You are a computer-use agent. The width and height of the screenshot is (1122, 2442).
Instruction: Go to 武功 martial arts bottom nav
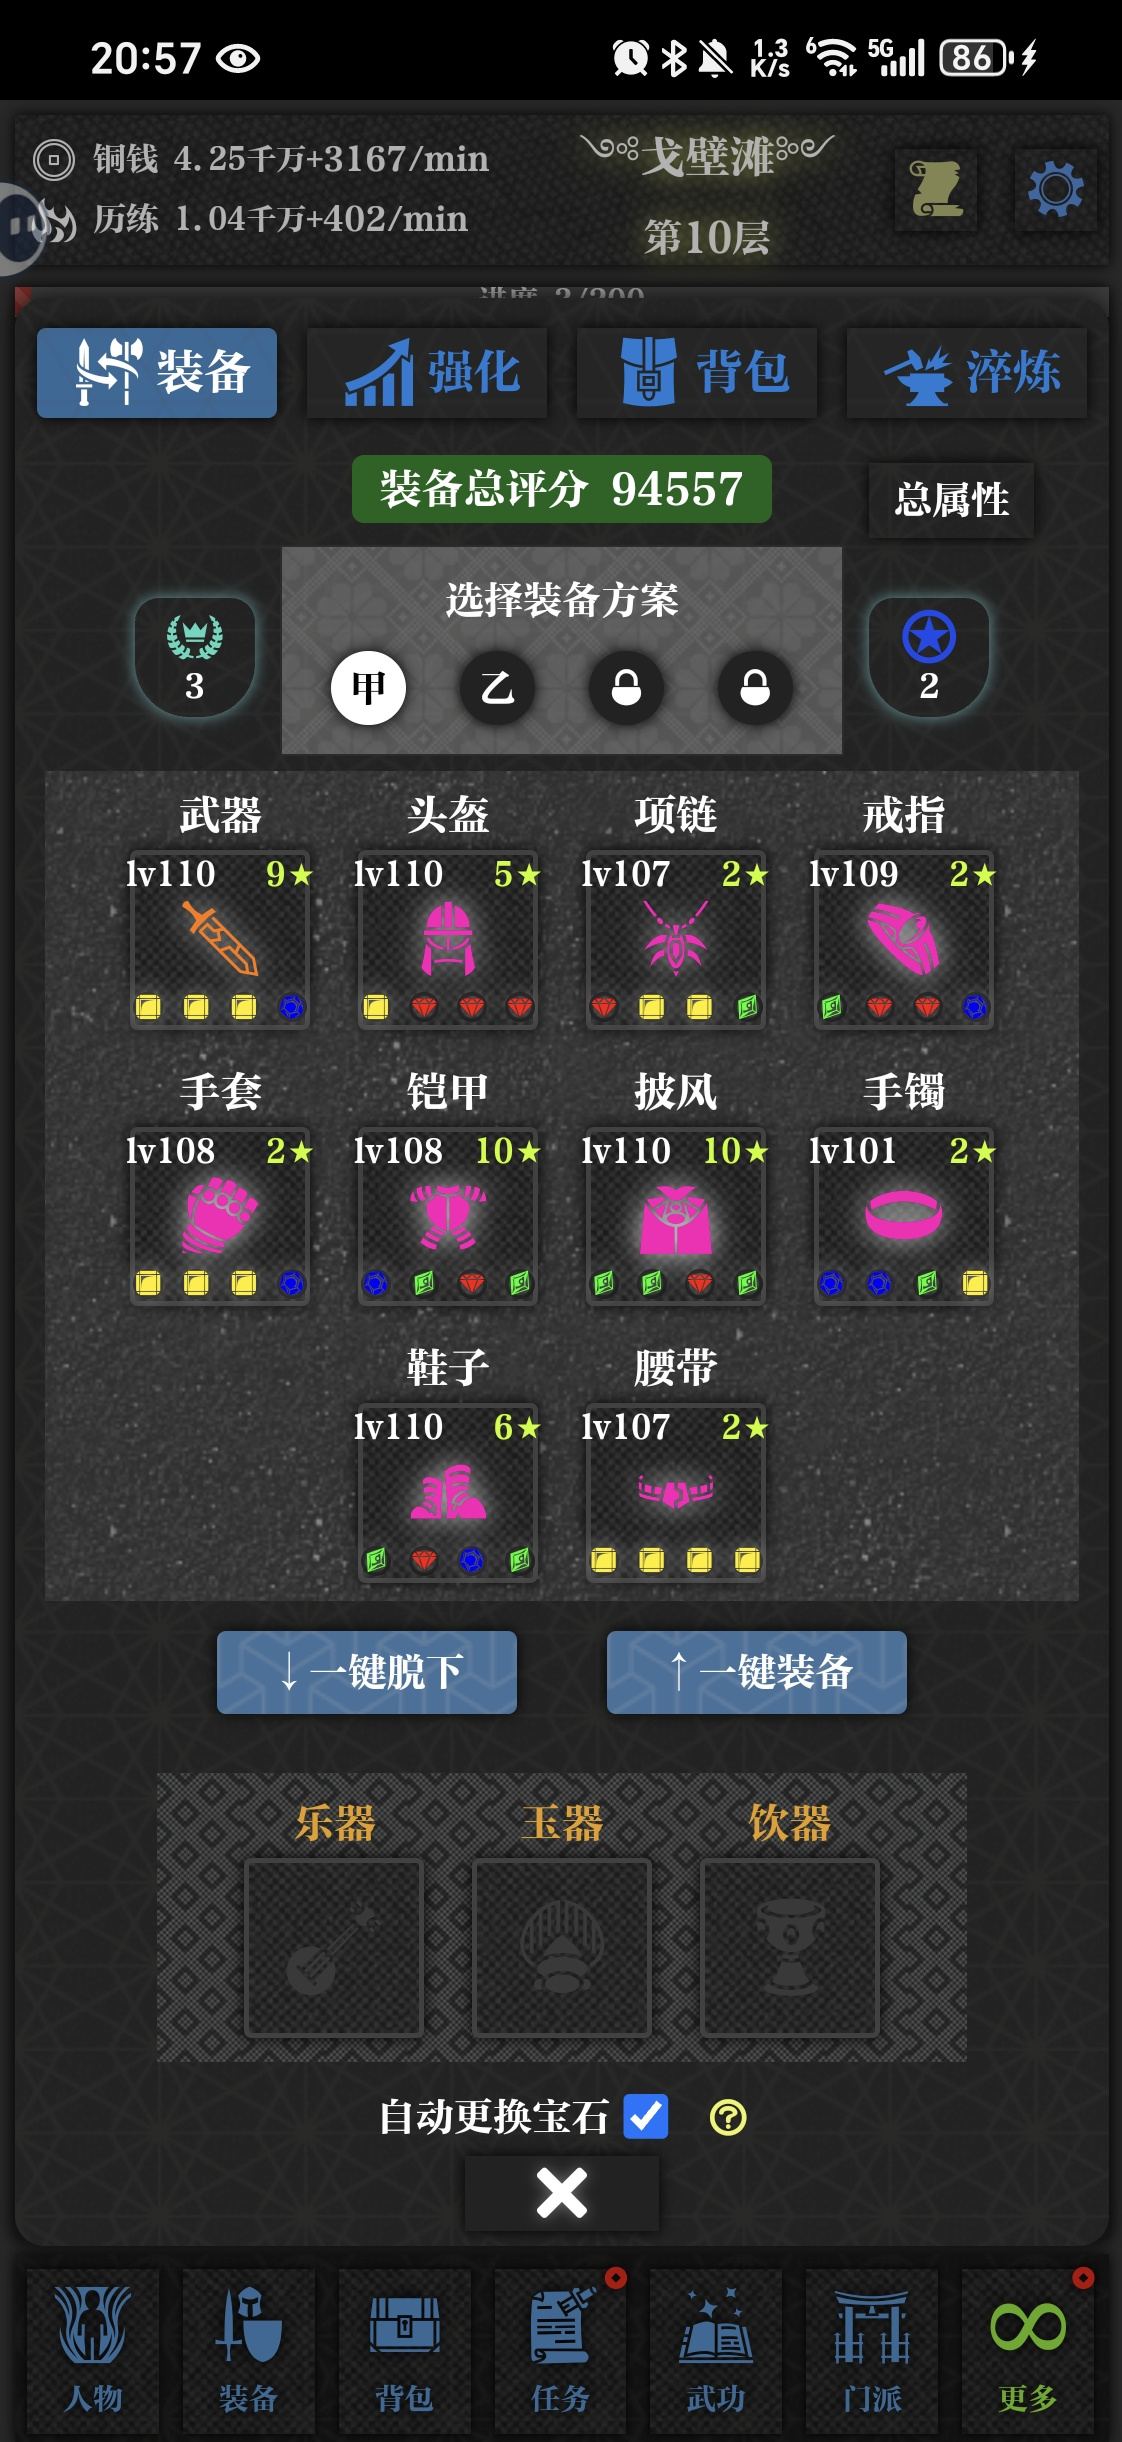(716, 2350)
